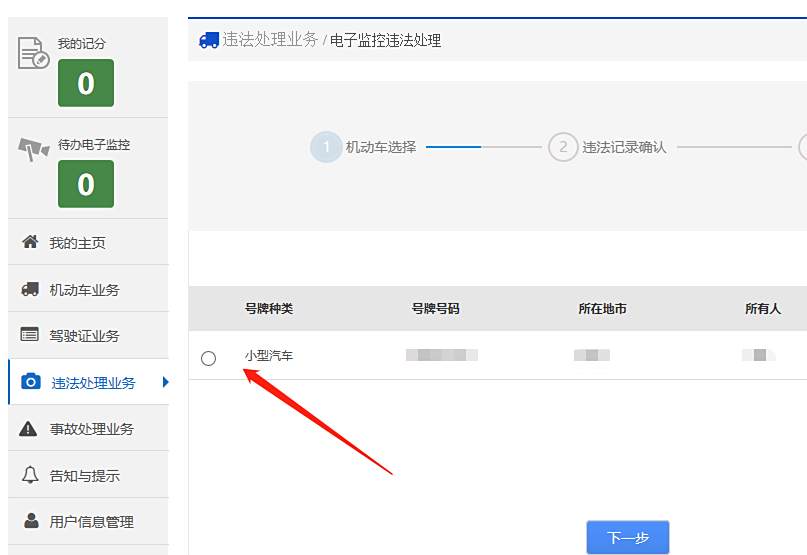This screenshot has height=555, width=807.
Task: Click the blue truck breadcrumb icon
Action: click(x=209, y=40)
